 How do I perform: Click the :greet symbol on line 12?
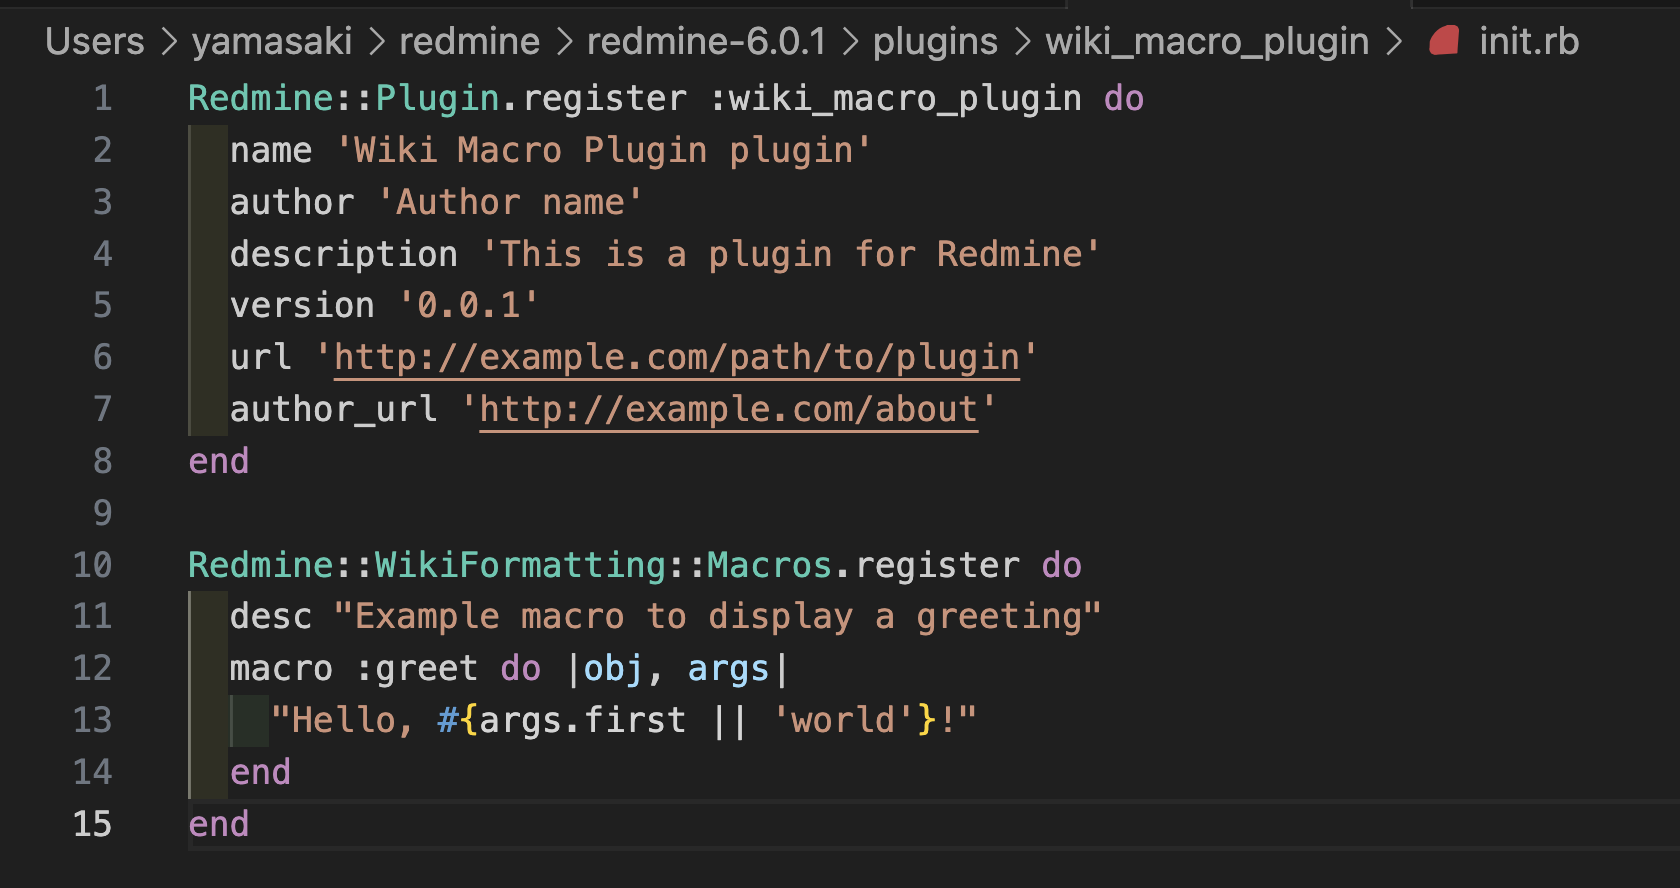click(416, 668)
